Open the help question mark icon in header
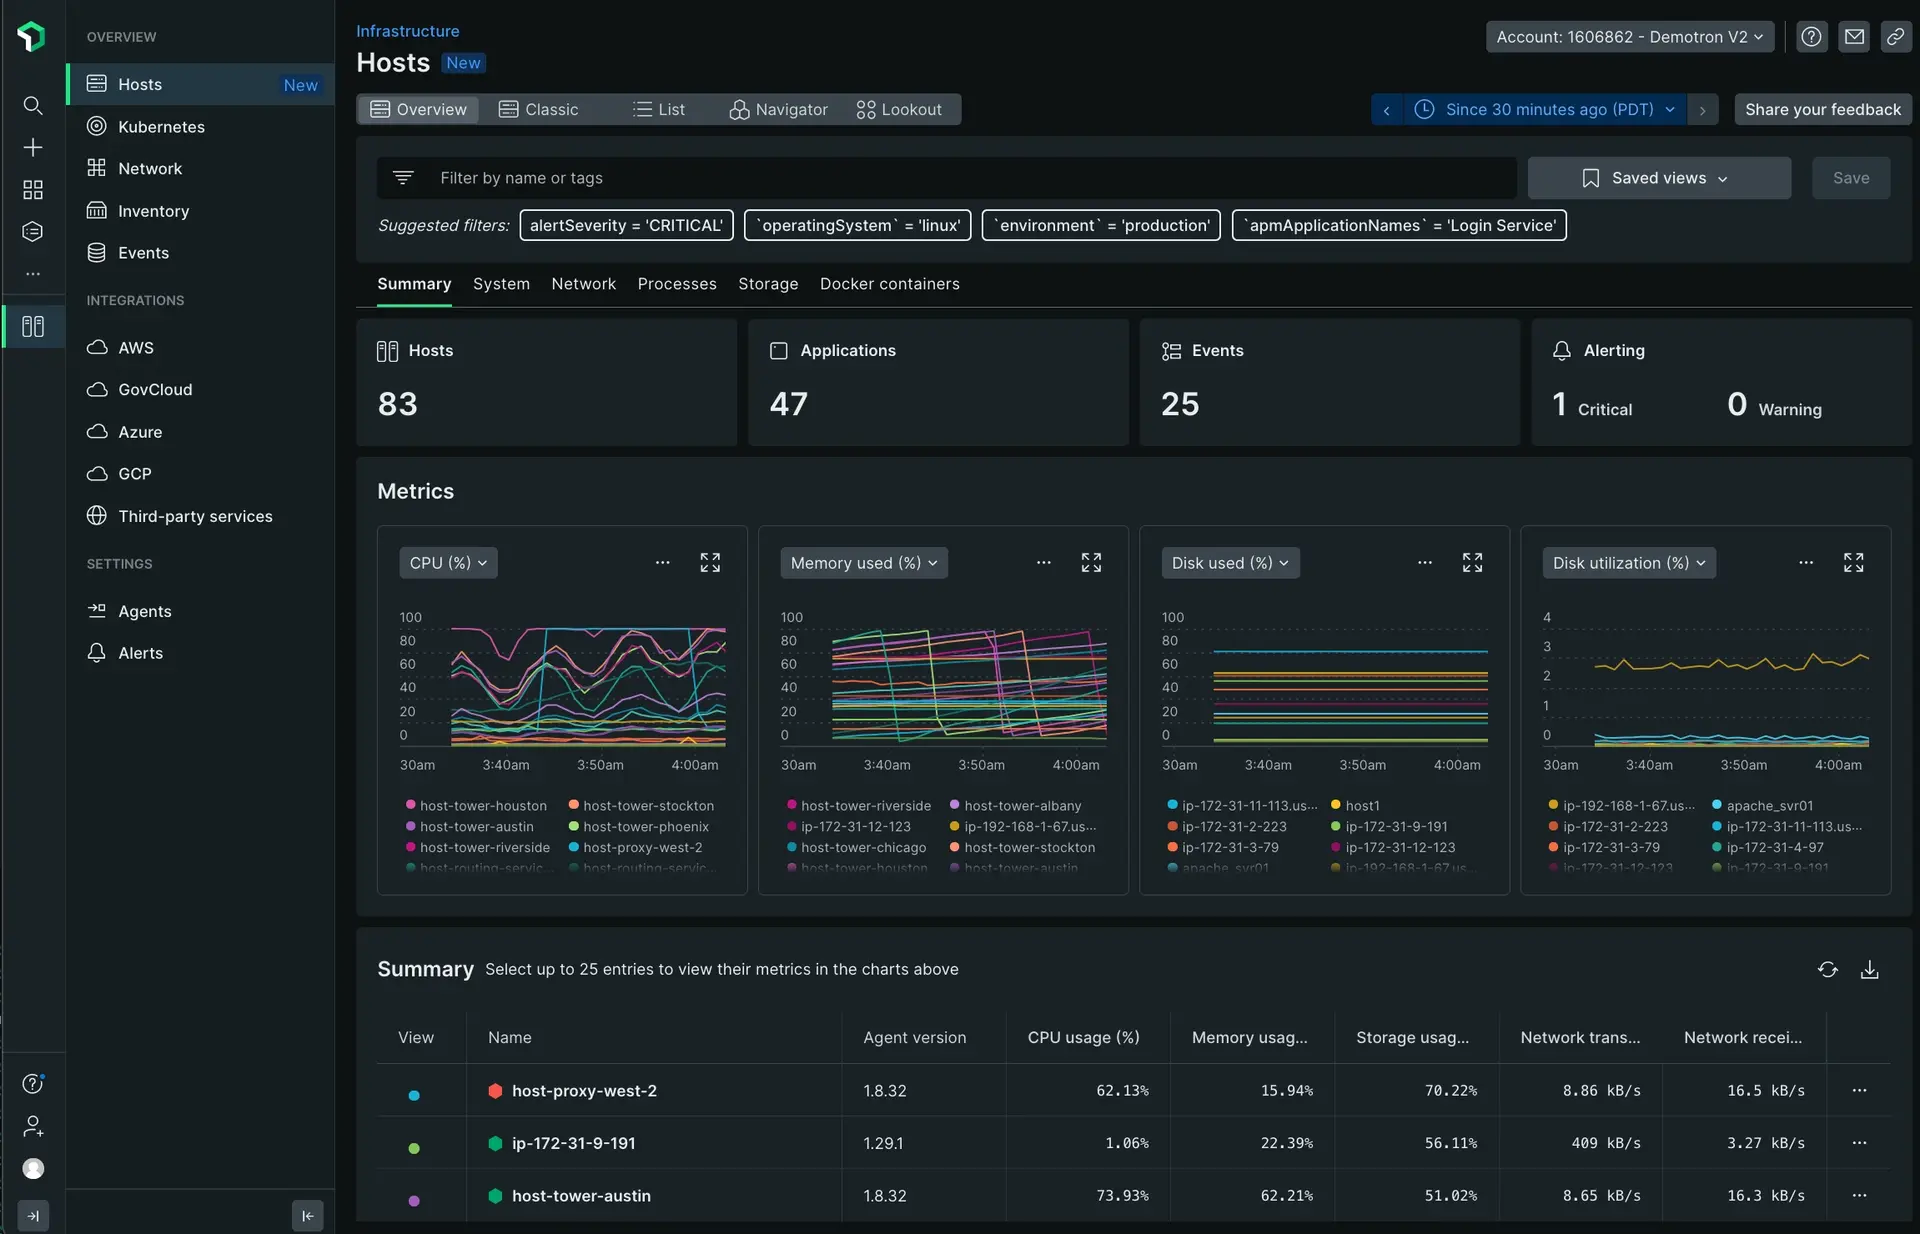Image resolution: width=1920 pixels, height=1234 pixels. tap(1811, 37)
